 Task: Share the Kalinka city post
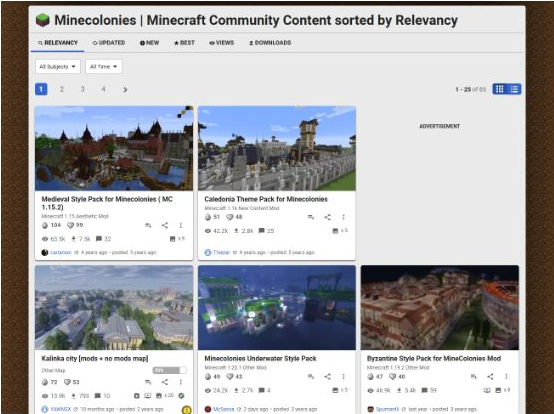click(165, 382)
